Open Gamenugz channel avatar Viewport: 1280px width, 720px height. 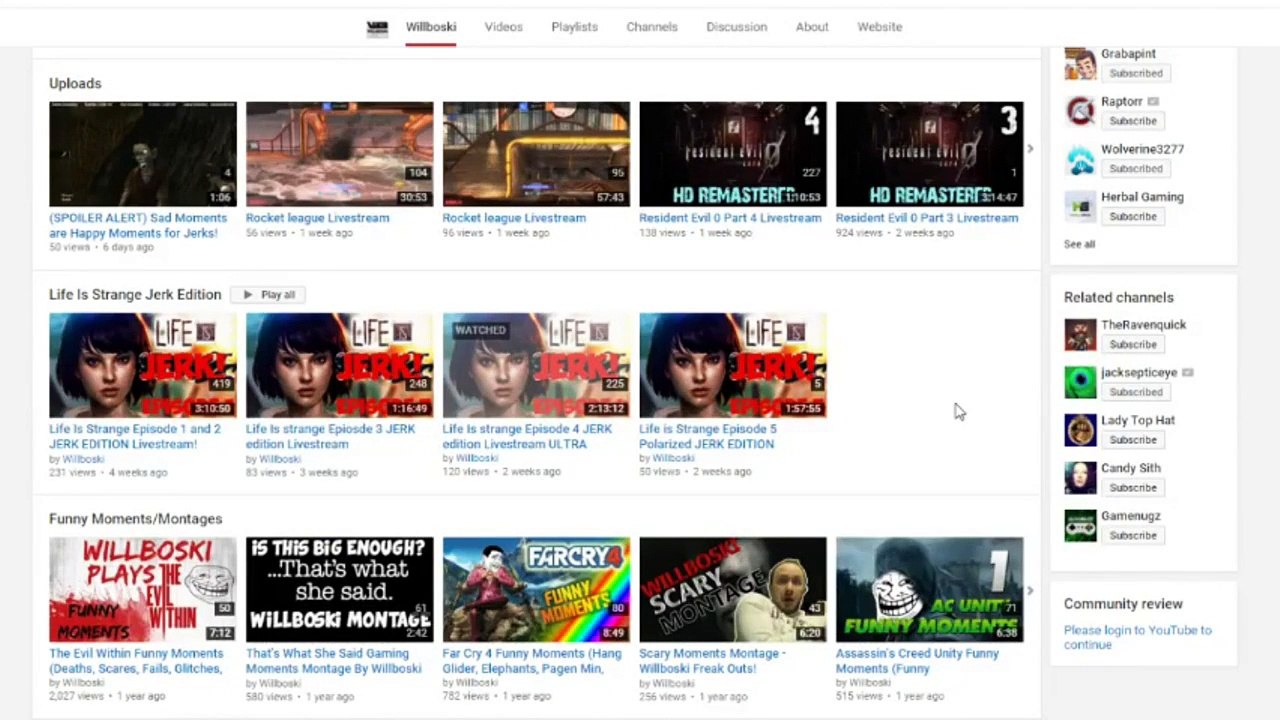coord(1080,527)
